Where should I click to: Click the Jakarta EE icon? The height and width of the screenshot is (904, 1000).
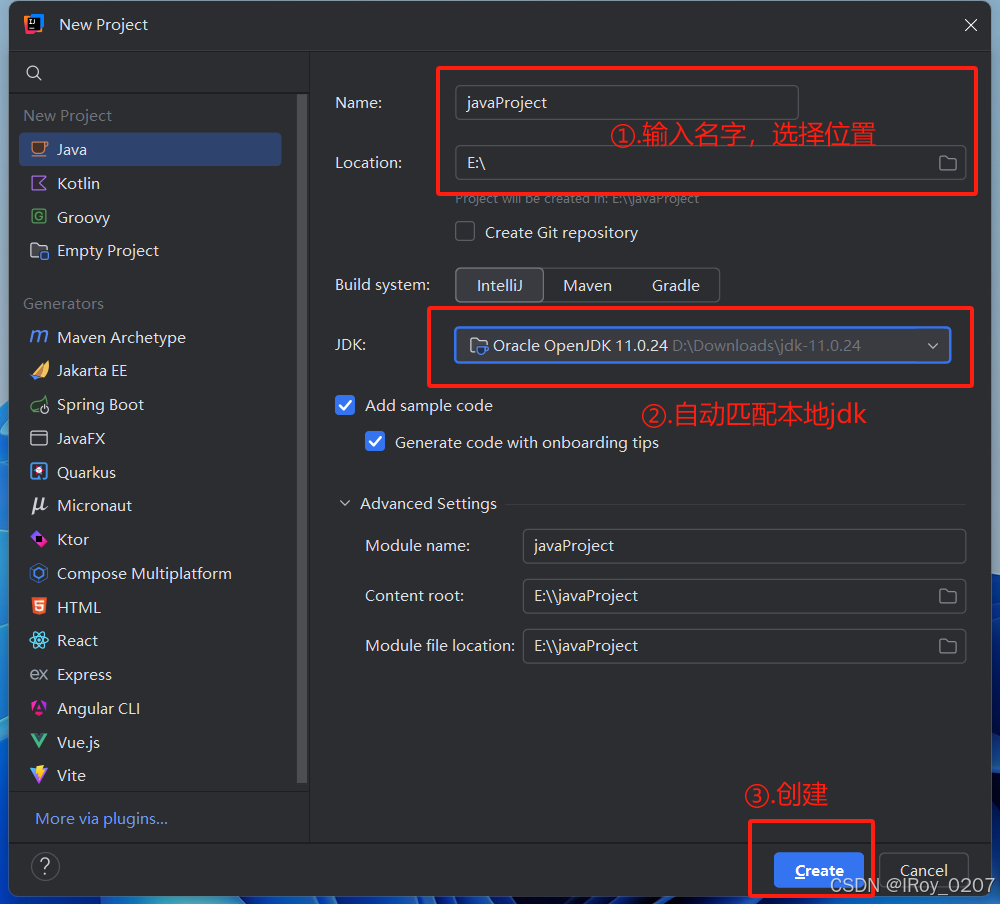tap(39, 371)
